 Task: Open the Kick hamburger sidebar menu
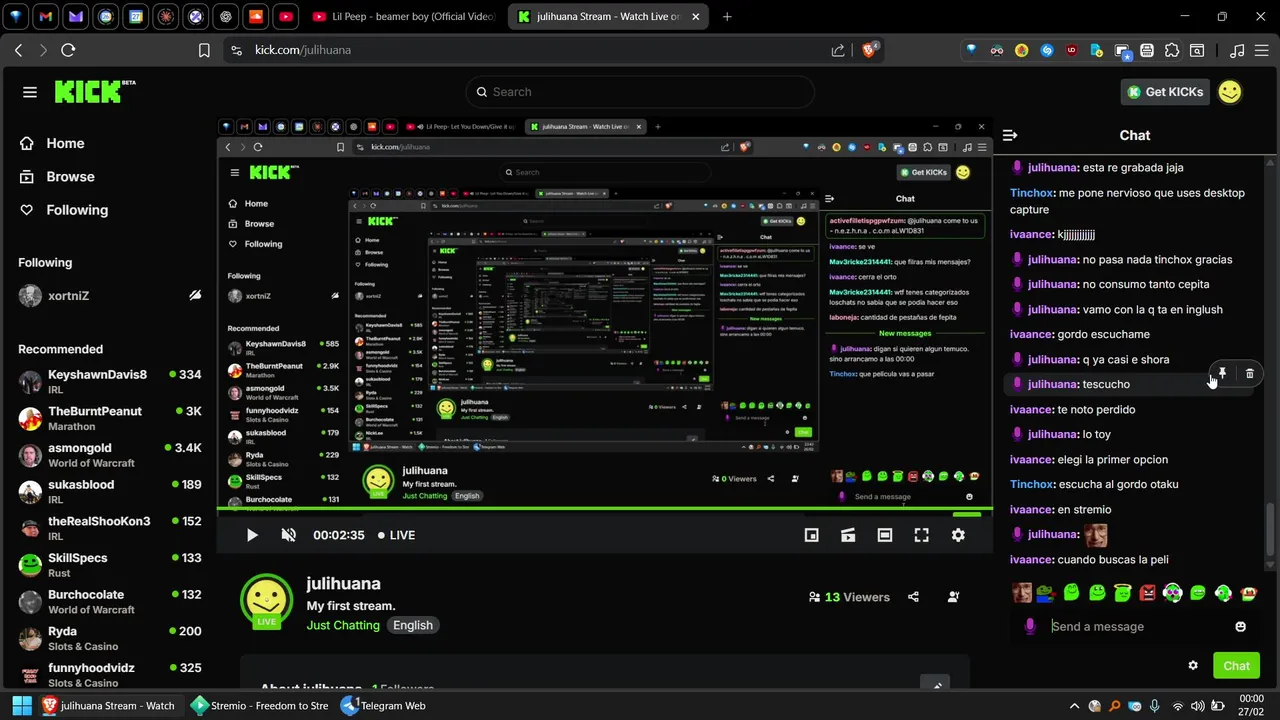pos(30,92)
